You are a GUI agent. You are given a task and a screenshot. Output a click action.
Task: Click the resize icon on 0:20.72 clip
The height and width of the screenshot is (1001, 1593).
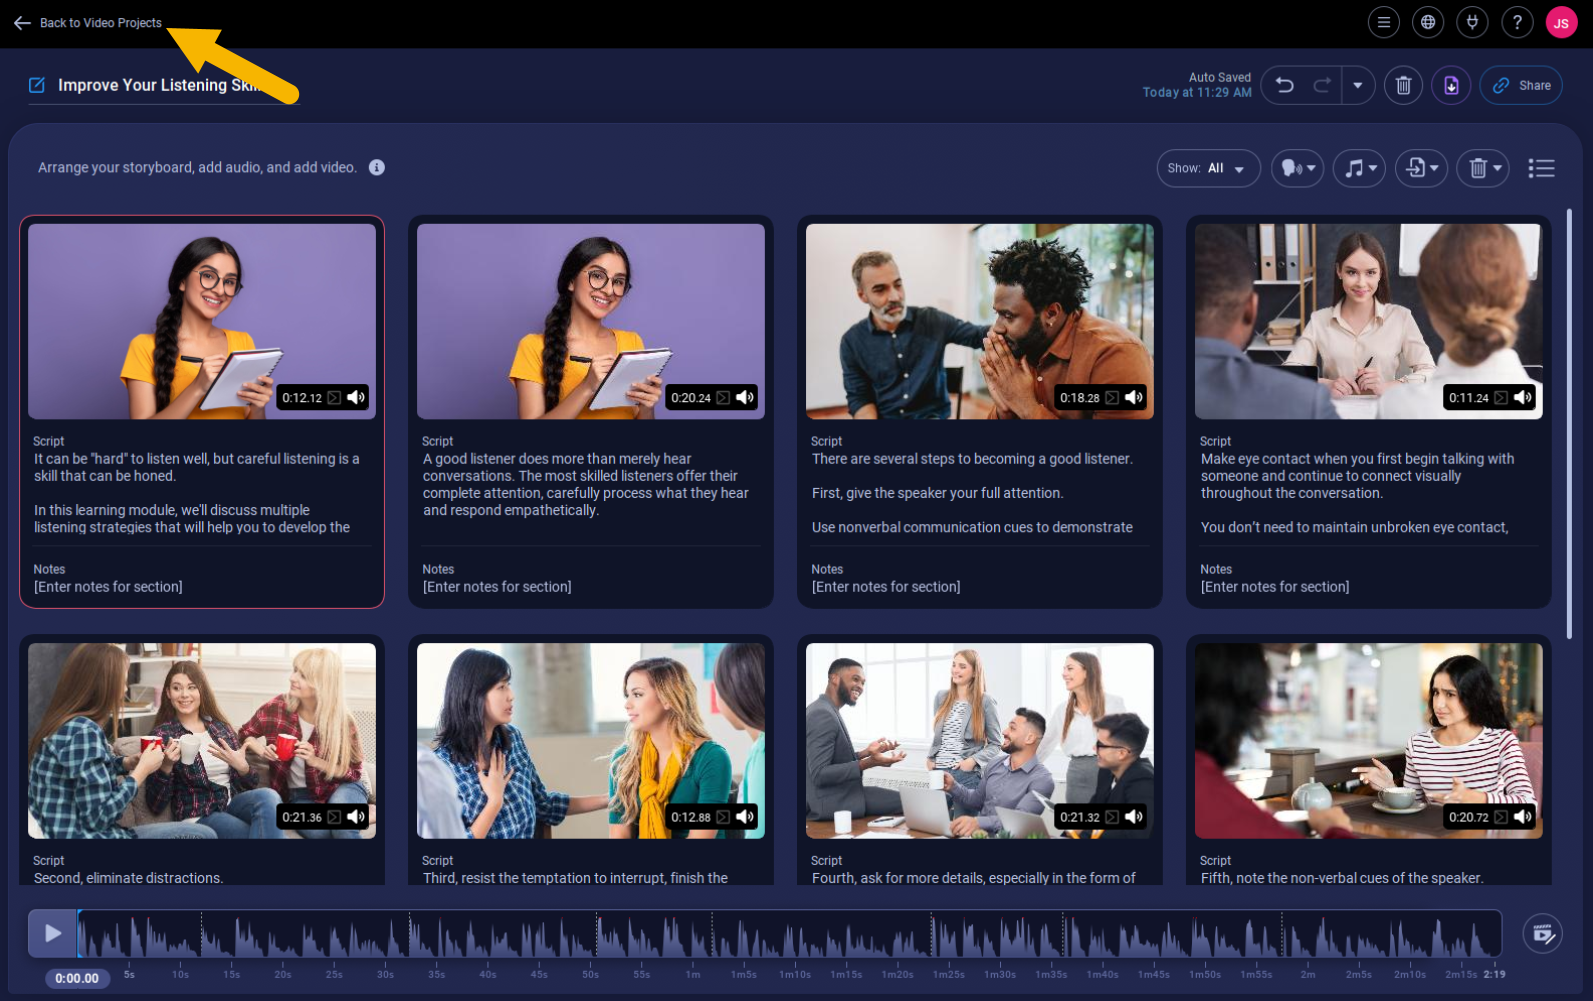(x=1501, y=817)
